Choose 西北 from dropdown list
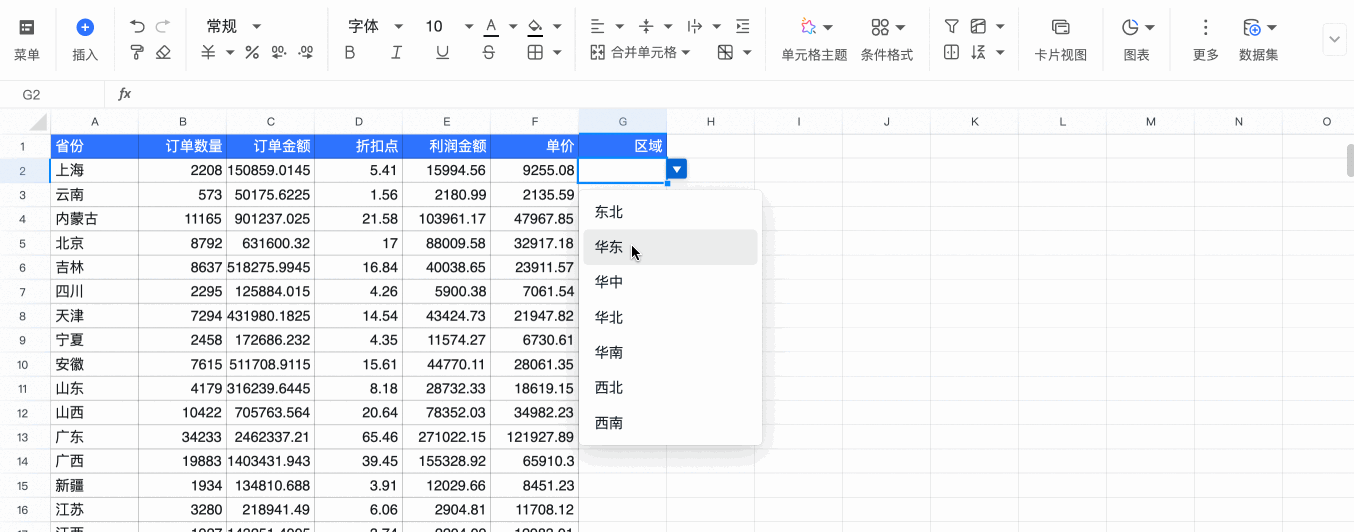Image resolution: width=1354 pixels, height=532 pixels. pyautogui.click(x=670, y=387)
